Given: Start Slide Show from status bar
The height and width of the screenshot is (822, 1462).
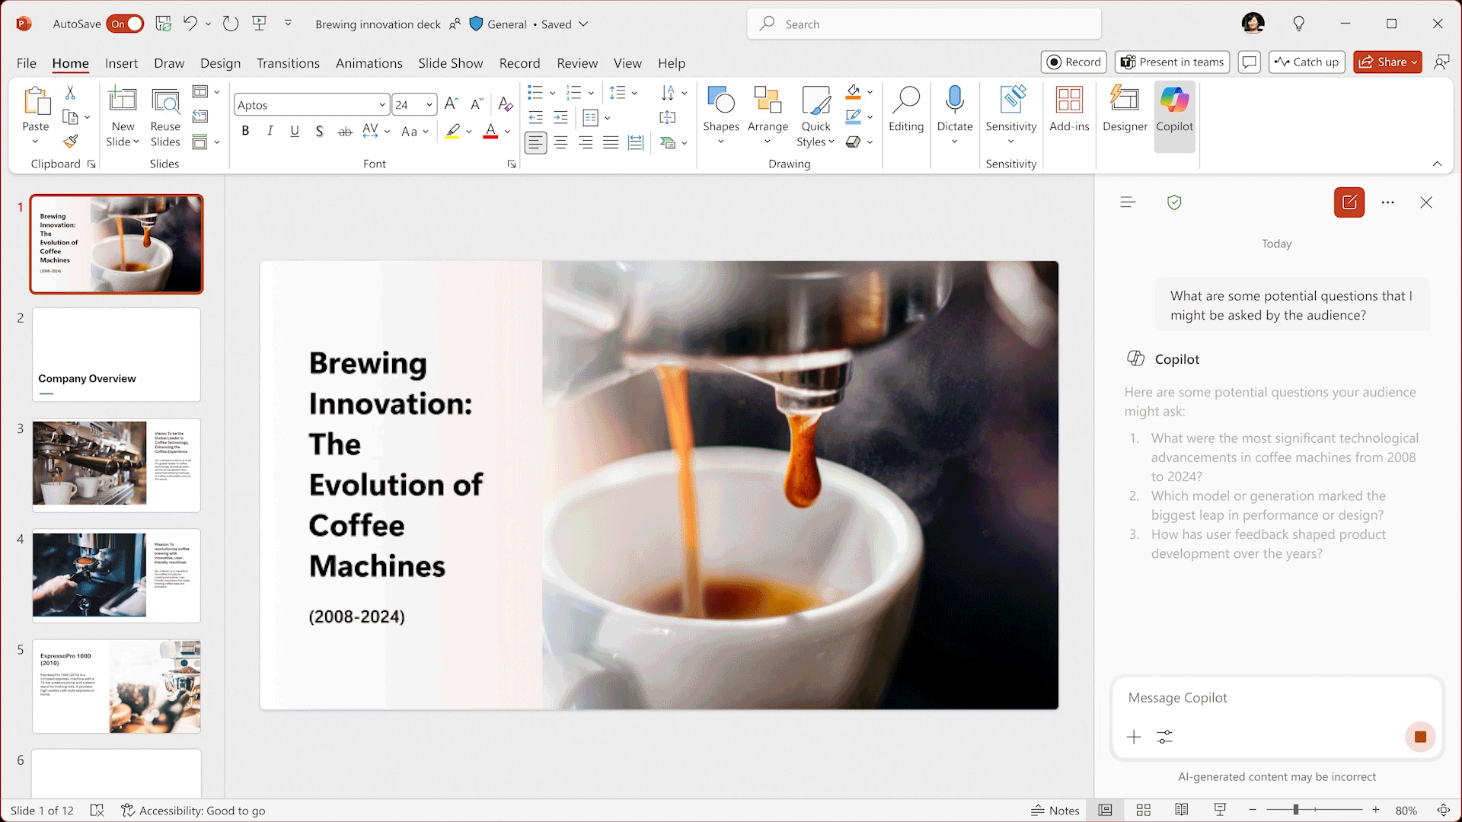Looking at the screenshot, I should (x=1219, y=810).
